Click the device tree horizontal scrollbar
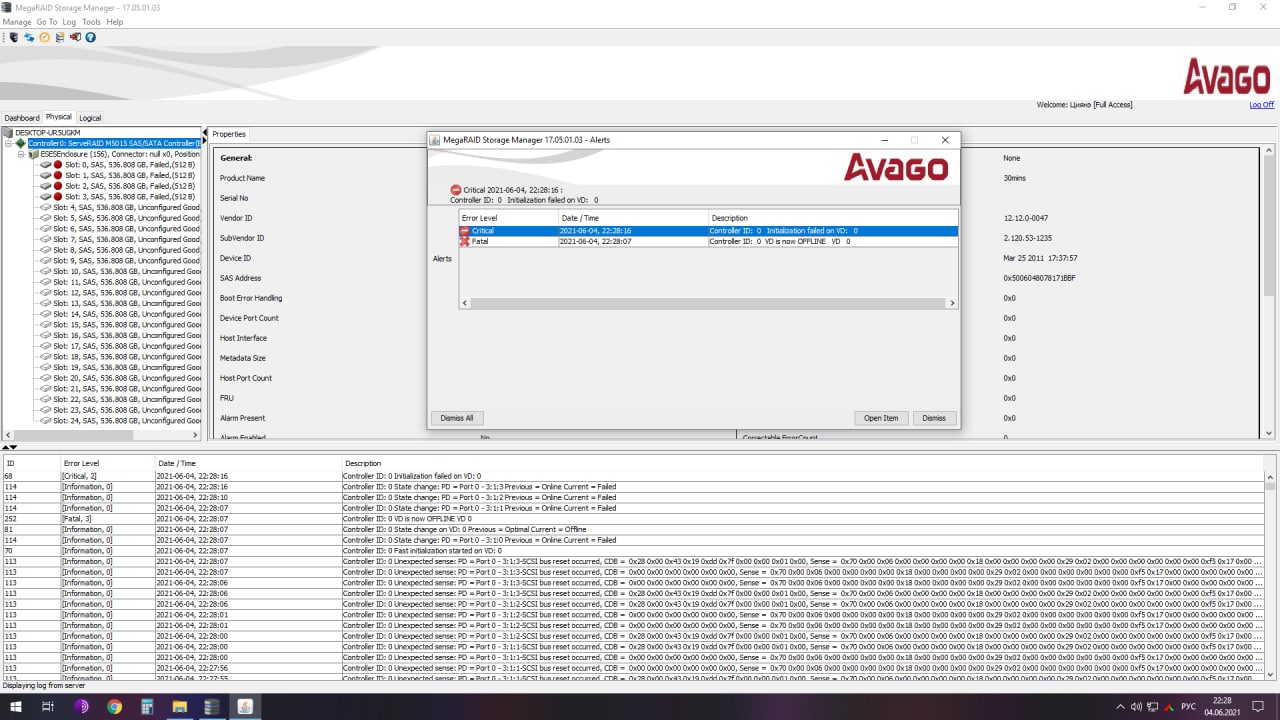The height and width of the screenshot is (720, 1280). [103, 435]
